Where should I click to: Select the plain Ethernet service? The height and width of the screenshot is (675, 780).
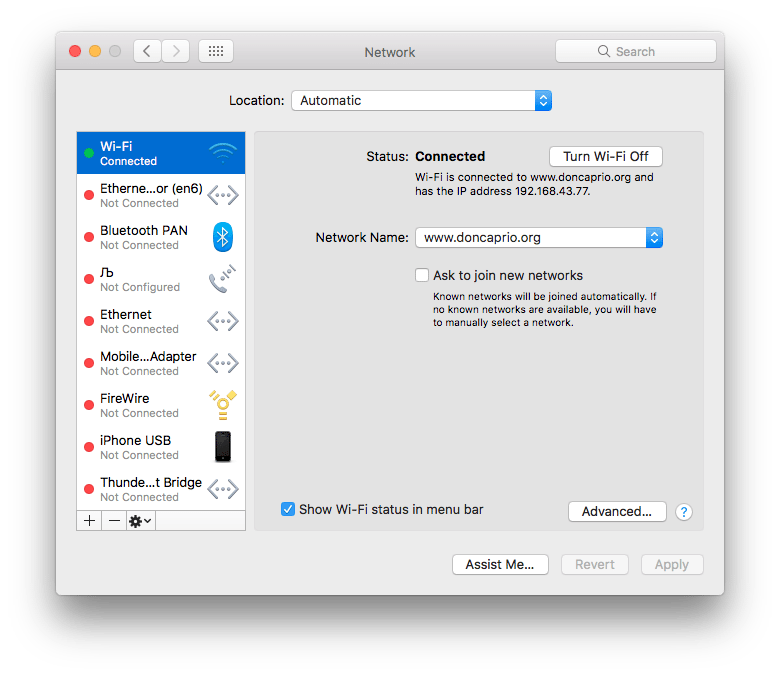161,321
